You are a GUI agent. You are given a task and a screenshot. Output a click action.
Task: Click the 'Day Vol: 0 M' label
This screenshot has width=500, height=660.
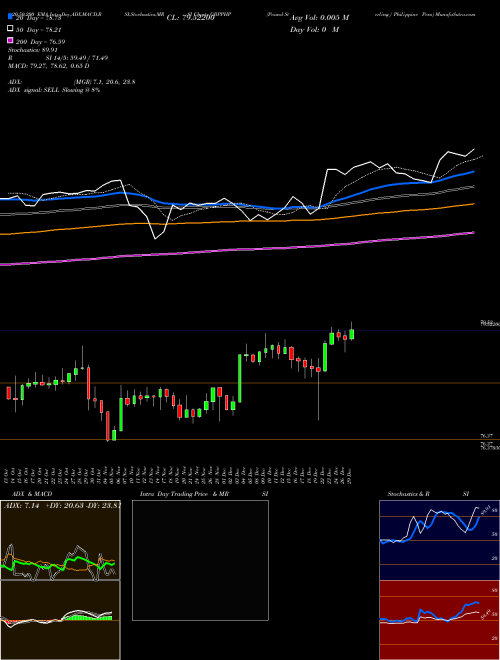[x=314, y=29]
